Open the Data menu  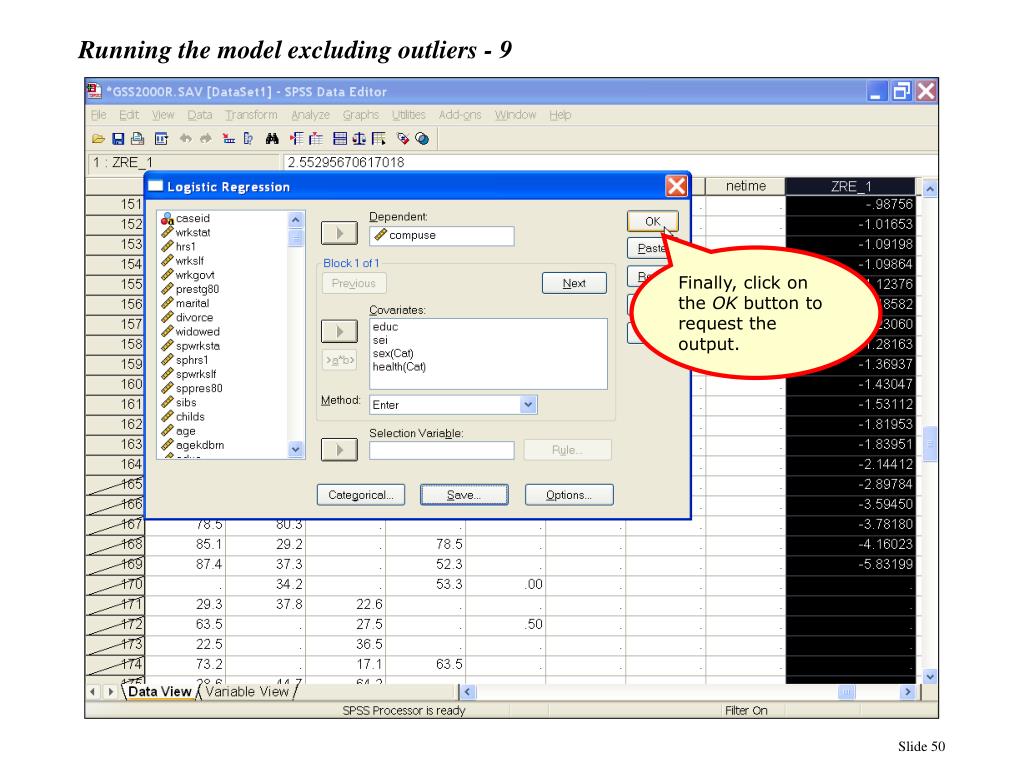200,115
